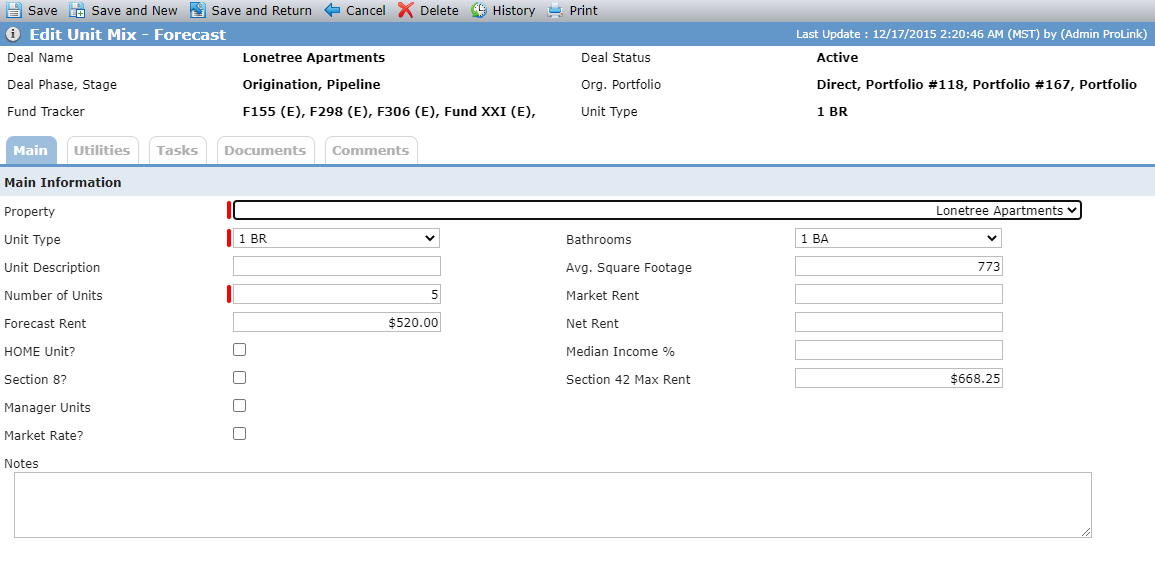Expand the Unit Type dropdown
1155x569 pixels.
coord(337,239)
